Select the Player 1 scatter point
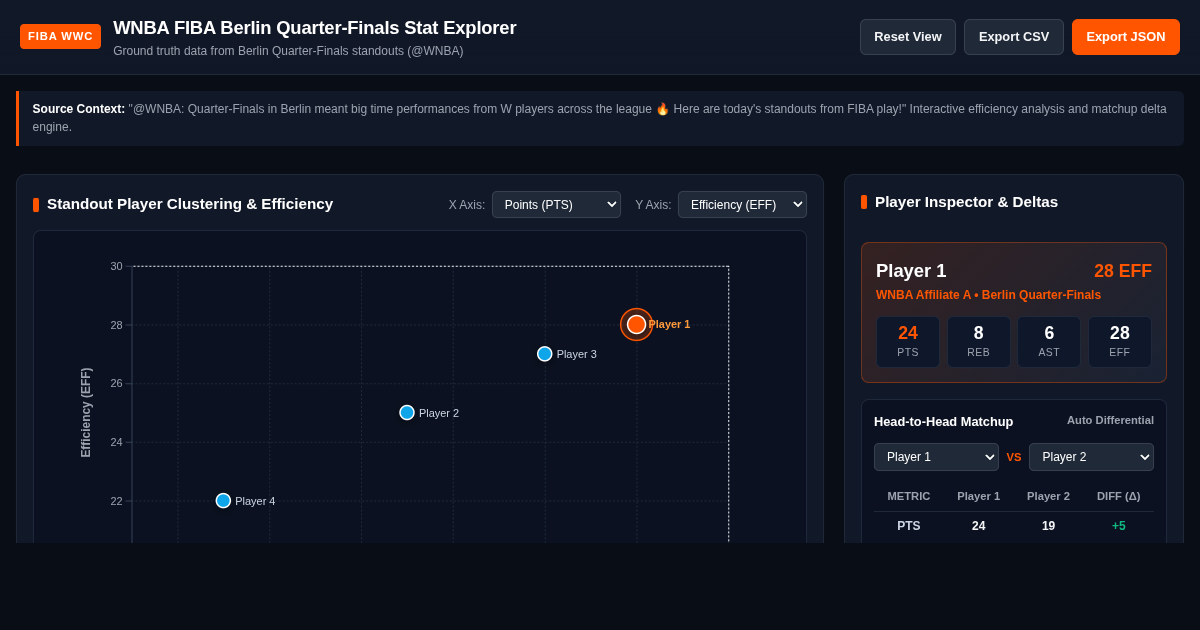The image size is (1200, 630). coord(636,324)
